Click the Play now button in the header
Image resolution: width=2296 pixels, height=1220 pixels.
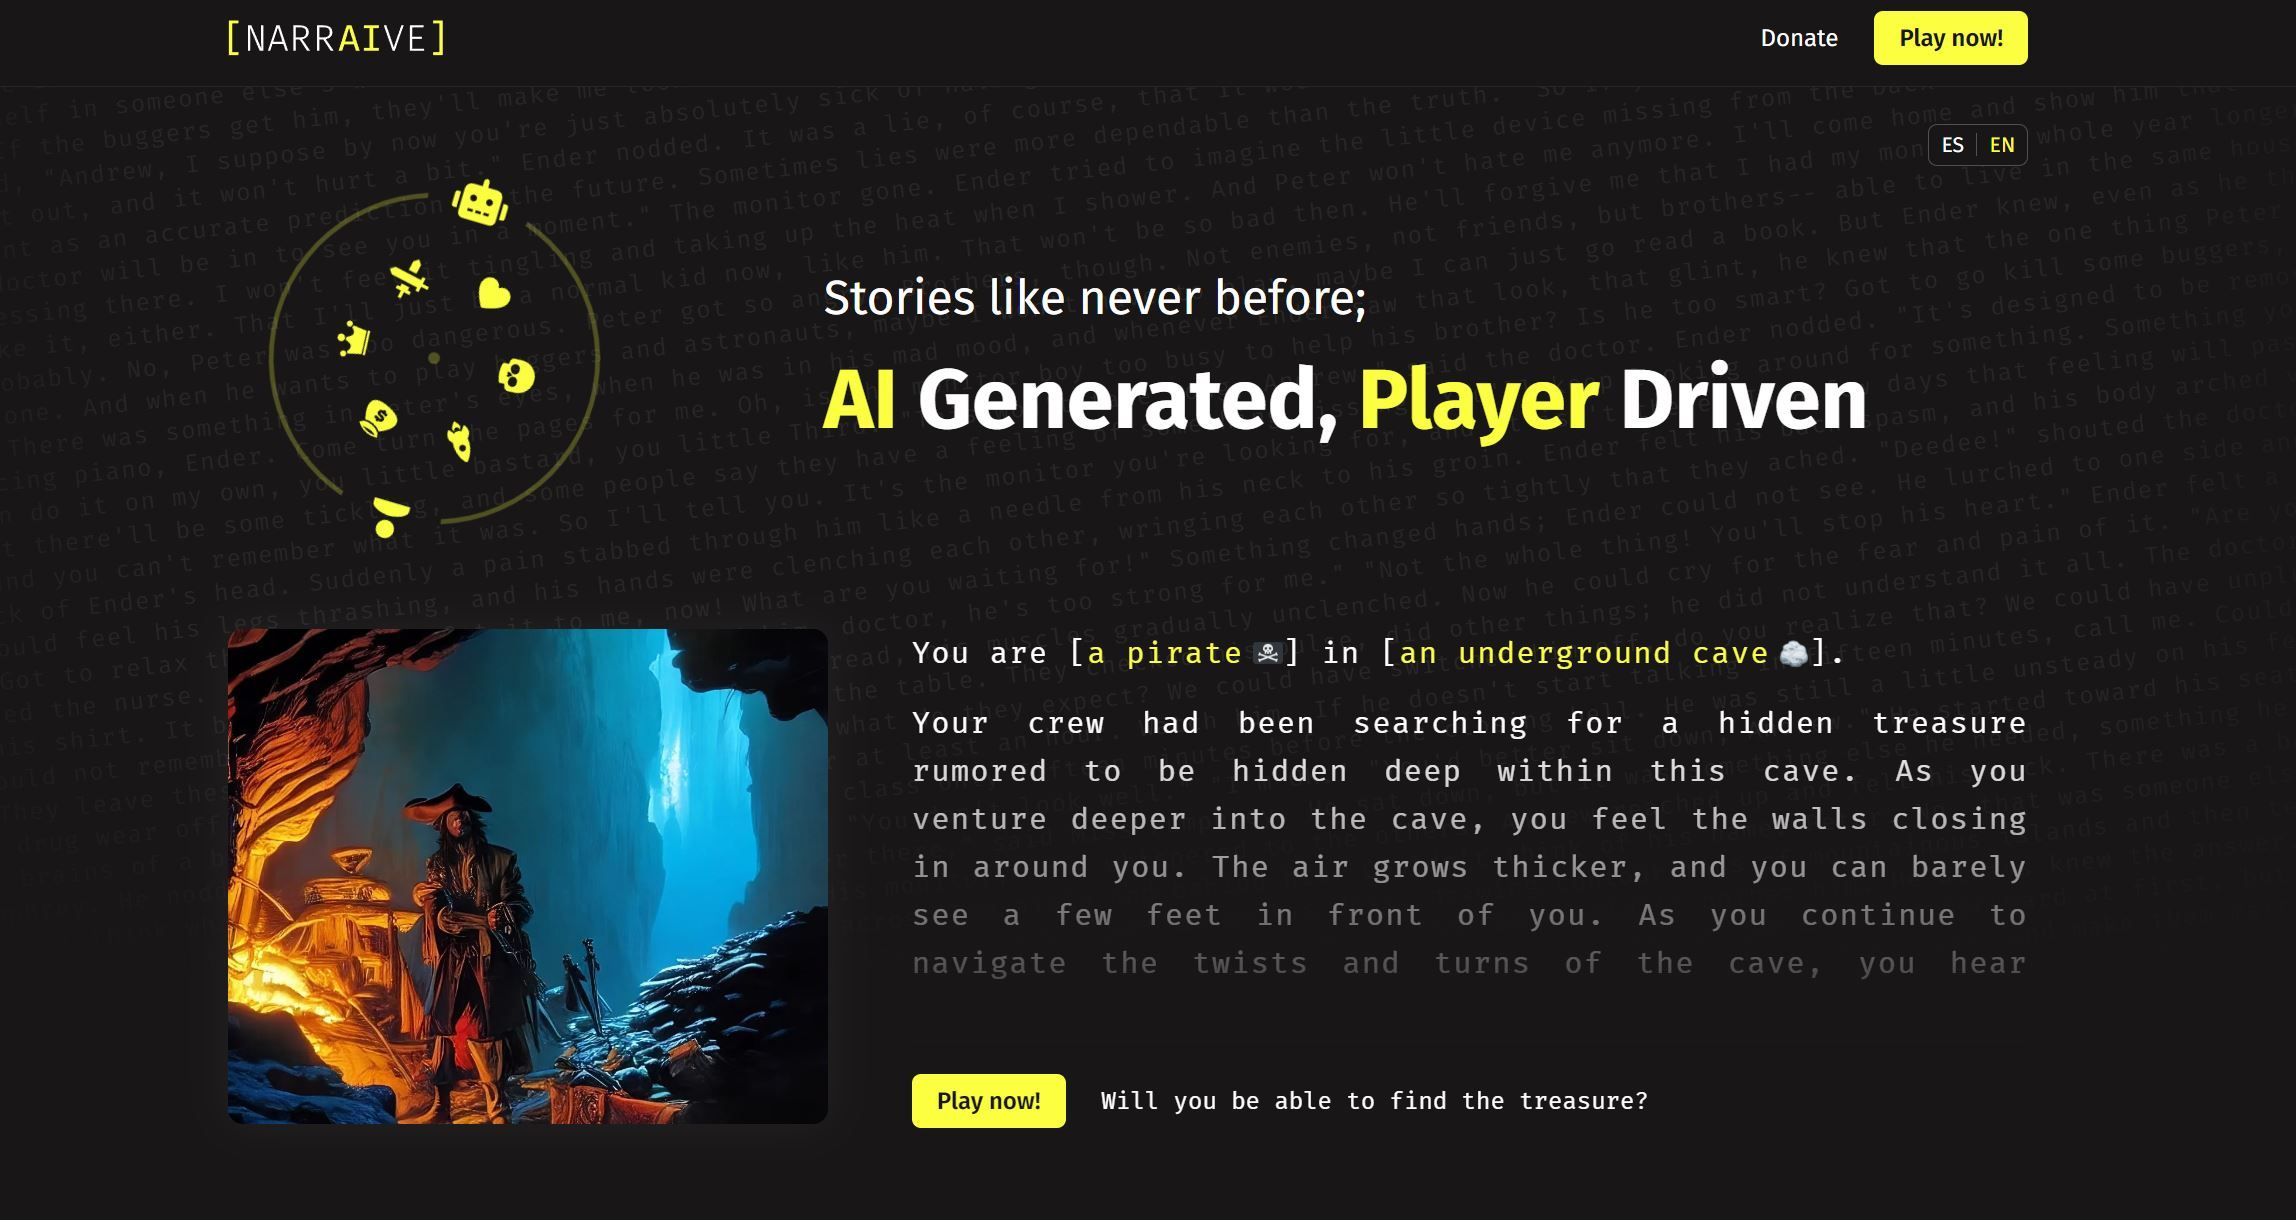coord(1950,38)
